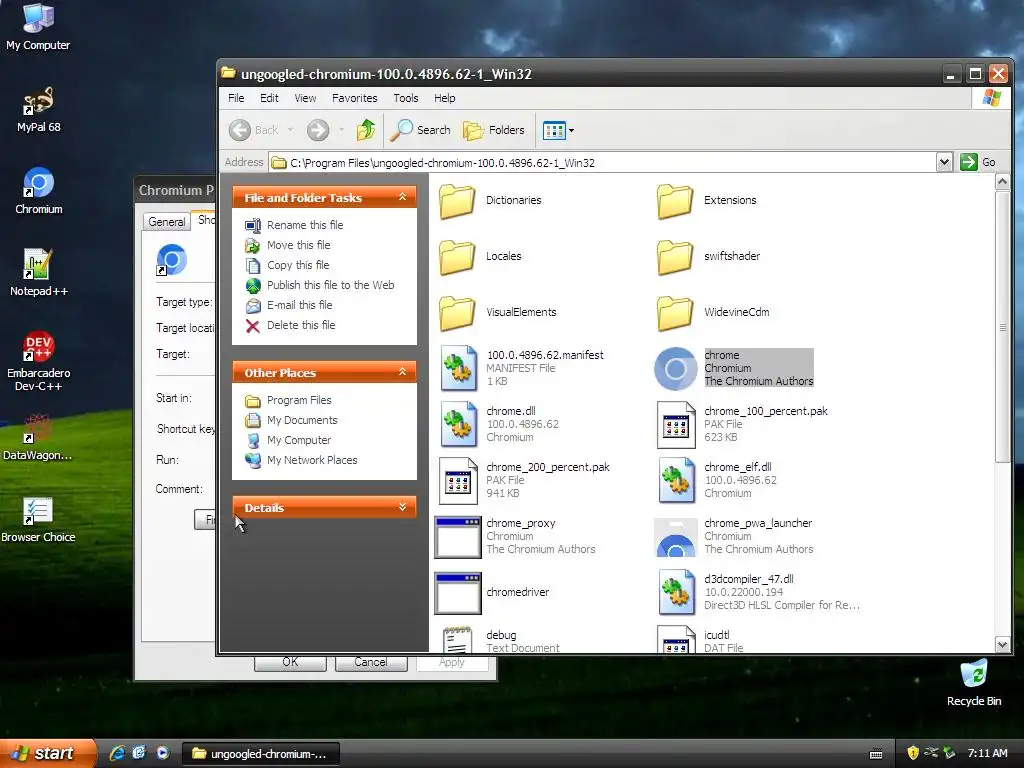Image resolution: width=1024 pixels, height=768 pixels.
Task: Select the My Computer desktop icon
Action: pos(39,27)
